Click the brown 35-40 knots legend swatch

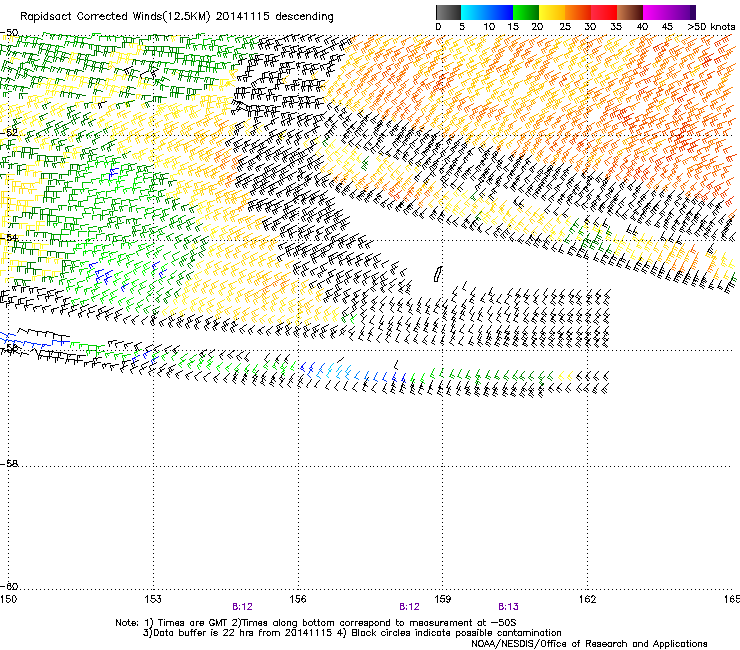point(630,12)
